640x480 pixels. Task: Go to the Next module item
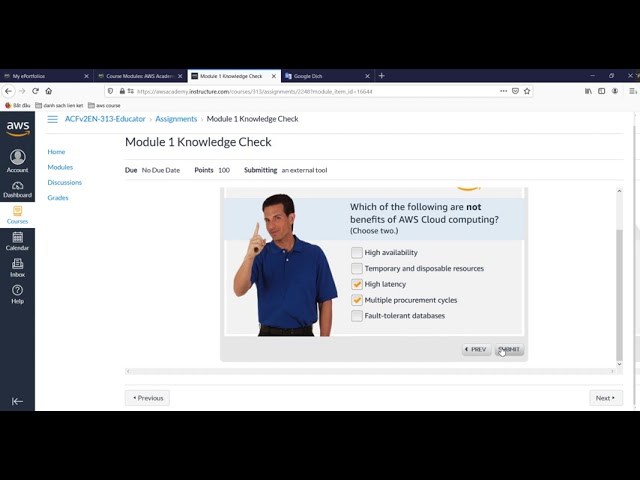[x=606, y=398]
